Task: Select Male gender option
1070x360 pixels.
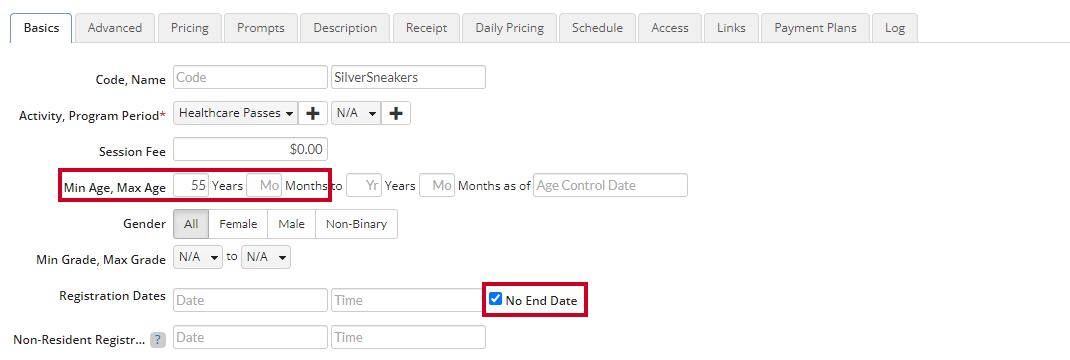Action: click(291, 224)
